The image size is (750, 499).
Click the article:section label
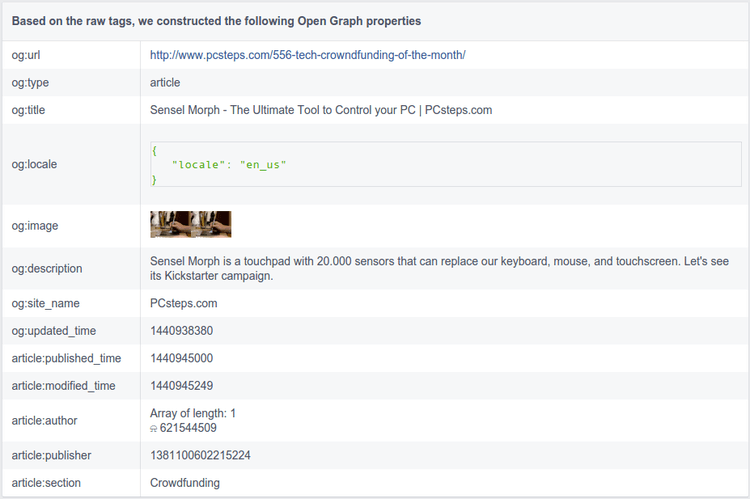[x=46, y=483]
